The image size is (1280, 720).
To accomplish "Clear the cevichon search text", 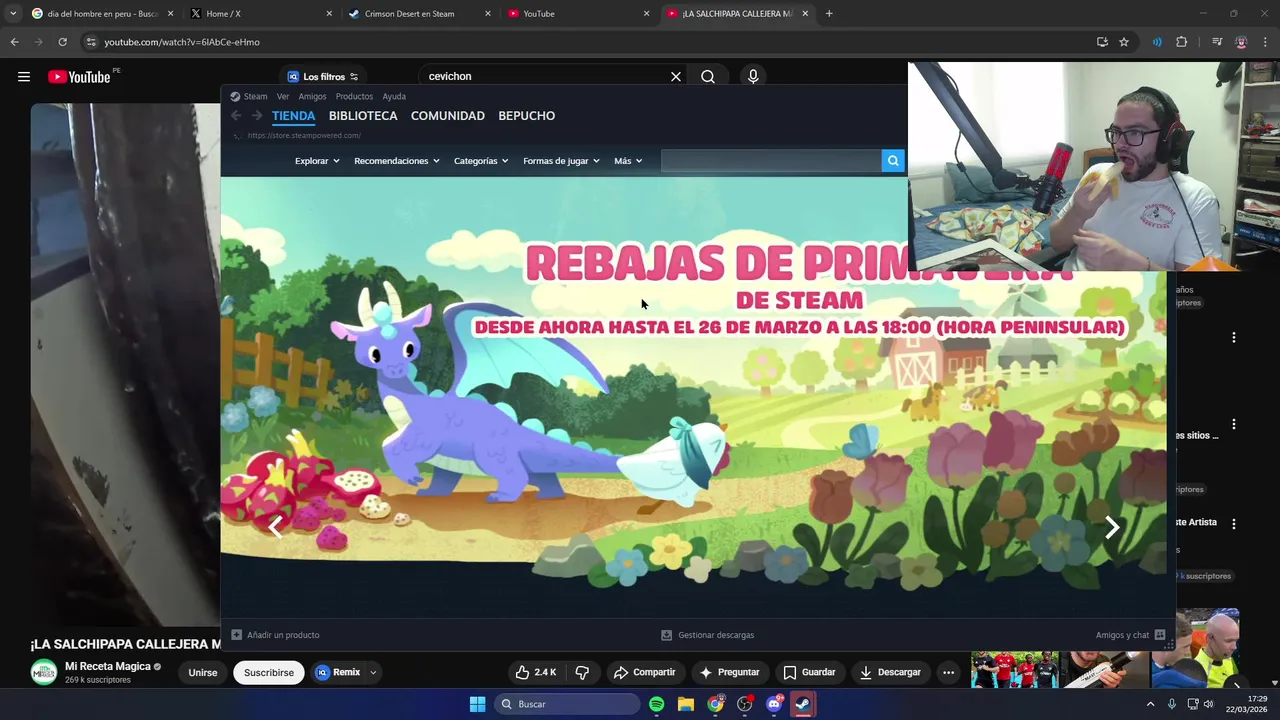I will (676, 77).
